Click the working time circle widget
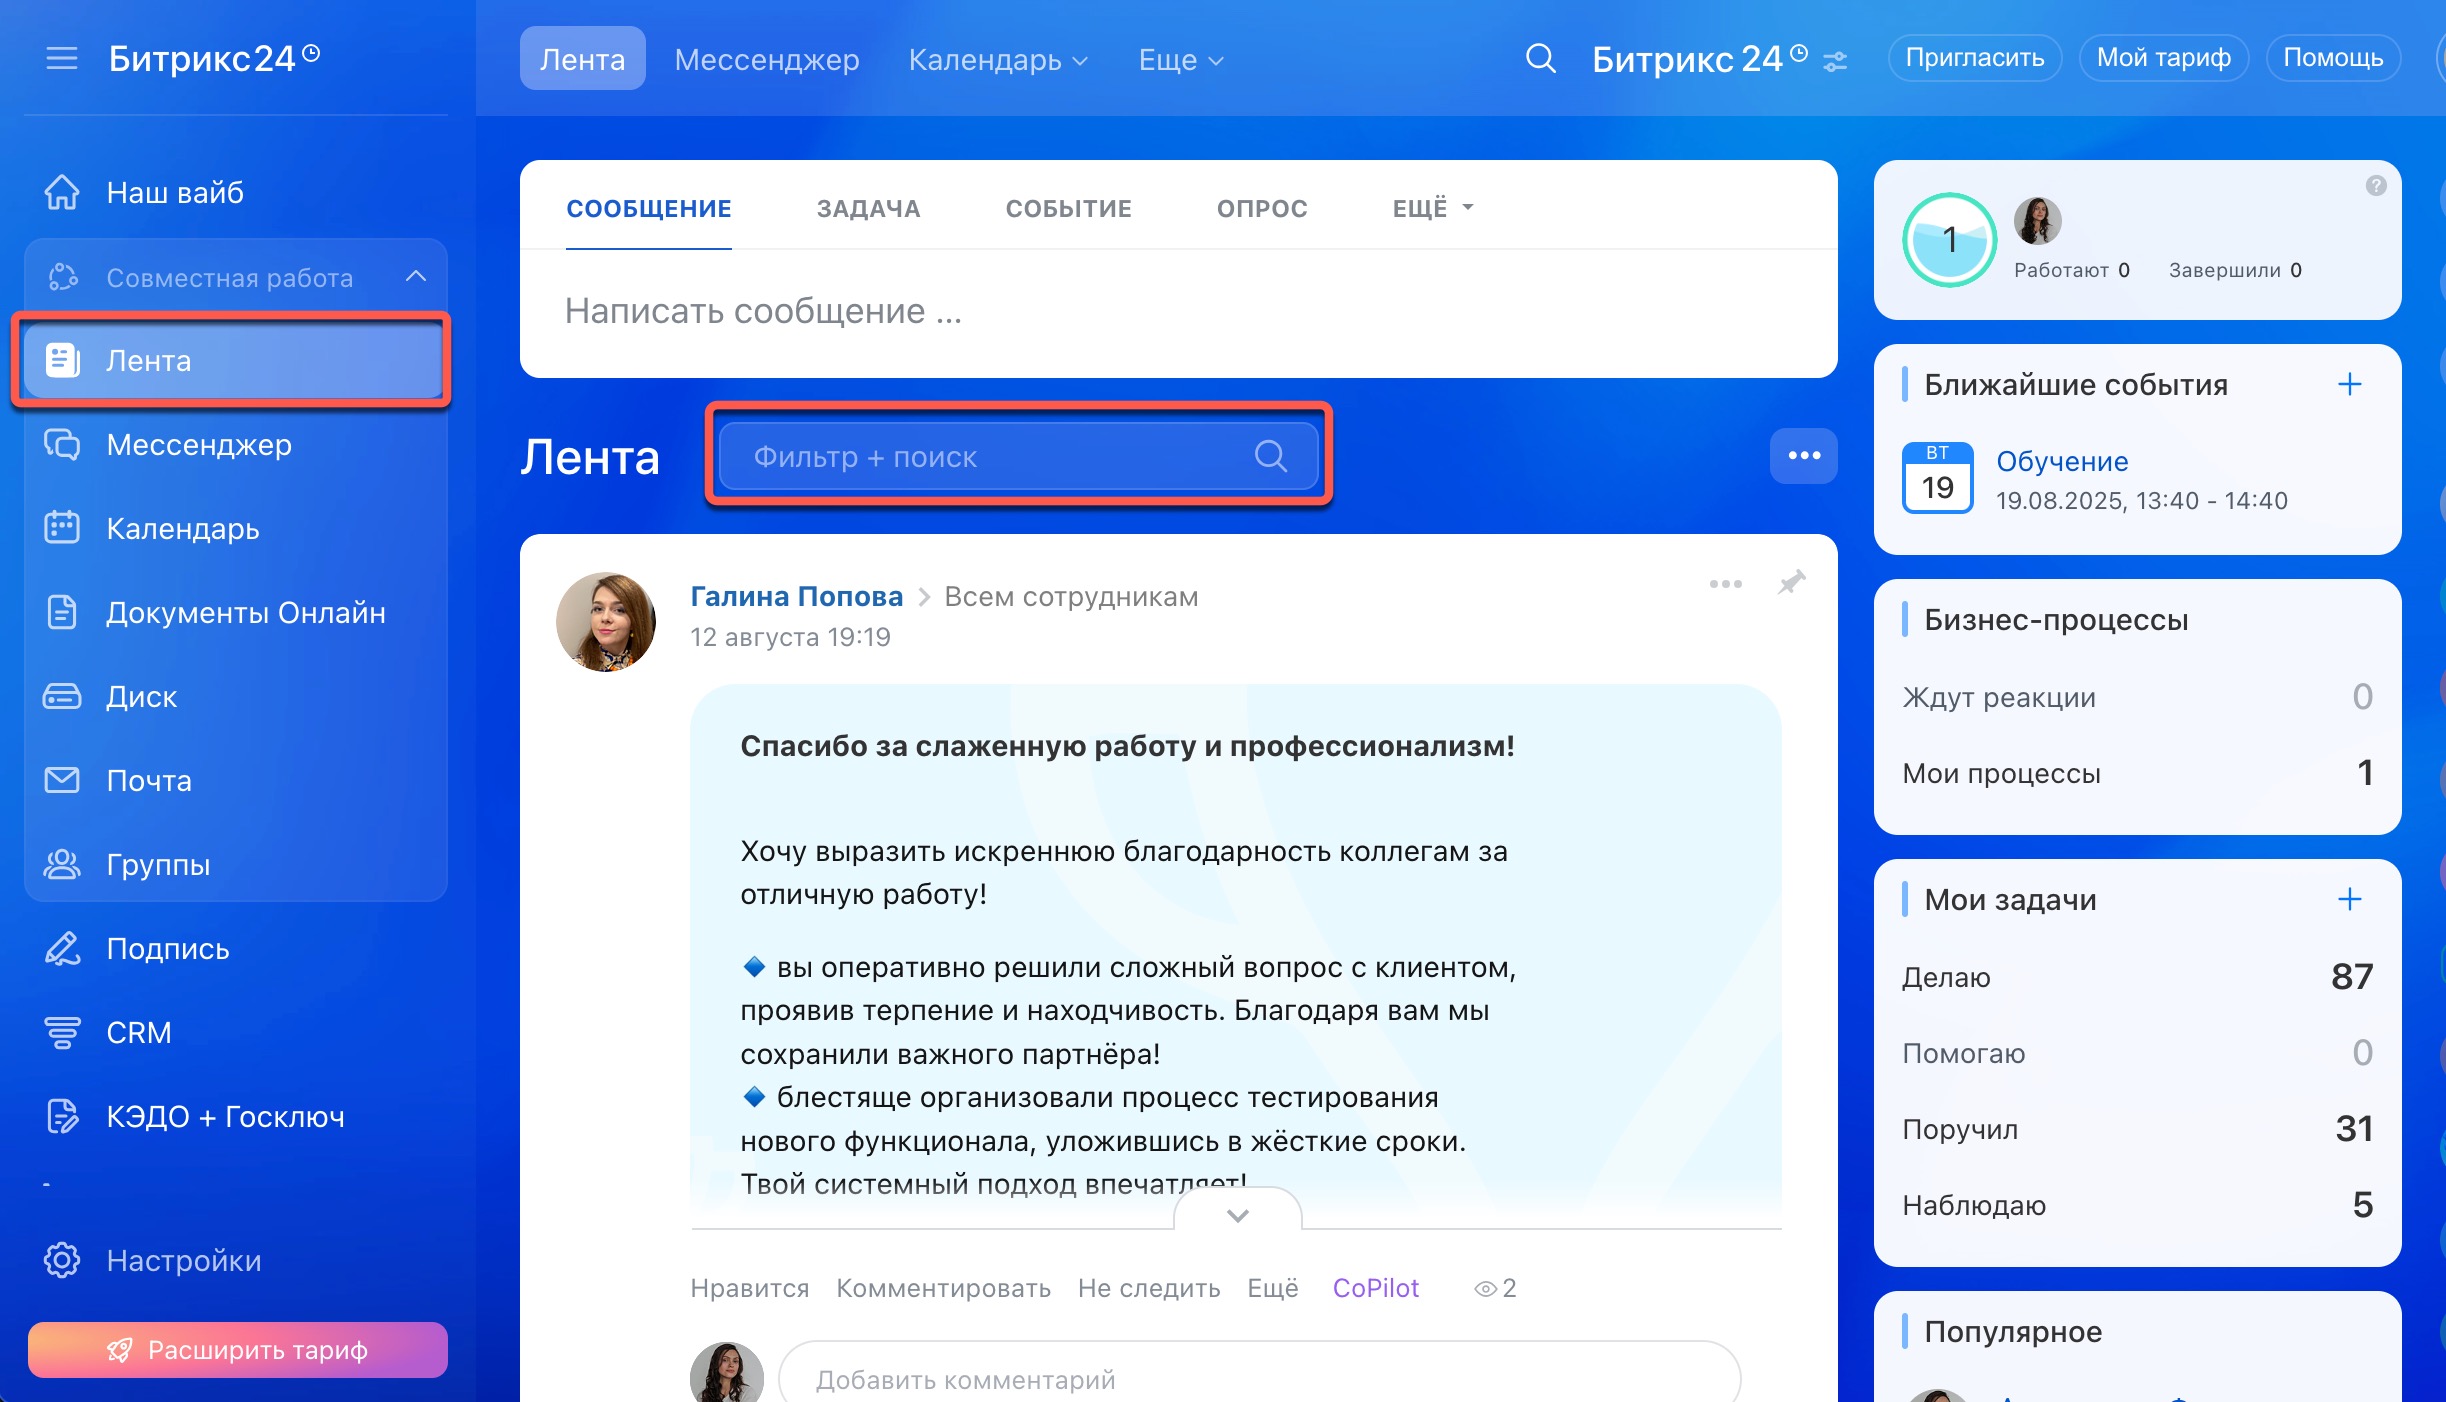Viewport: 2446px width, 1402px height. pyautogui.click(x=1949, y=240)
